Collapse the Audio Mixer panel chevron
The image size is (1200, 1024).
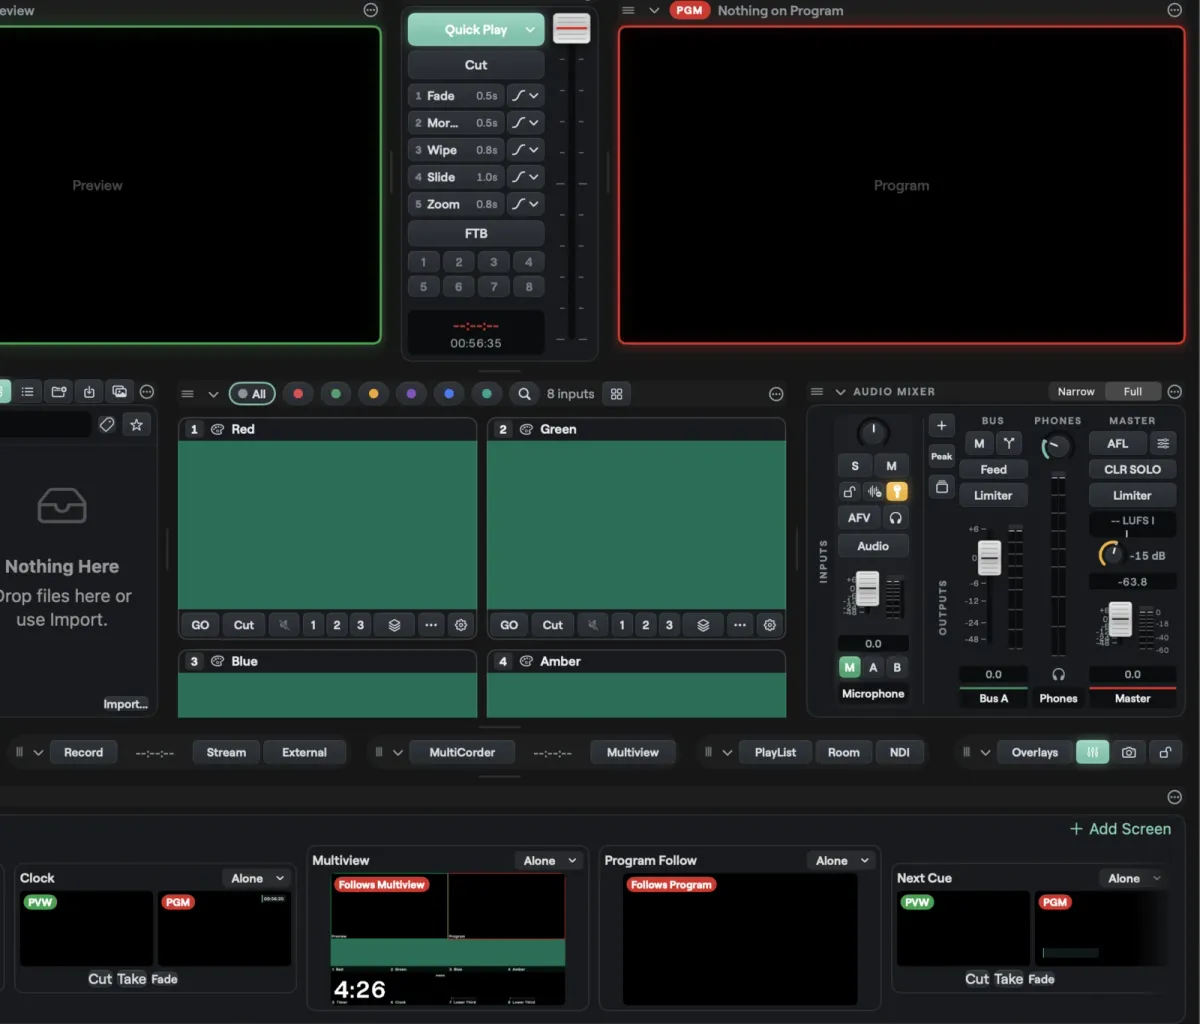(840, 392)
